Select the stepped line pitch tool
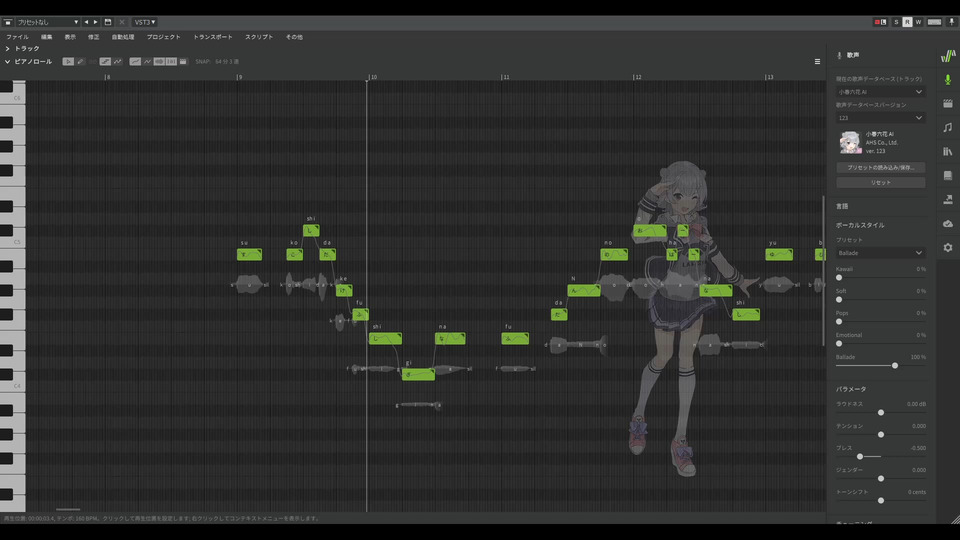The image size is (960, 540). pos(105,61)
